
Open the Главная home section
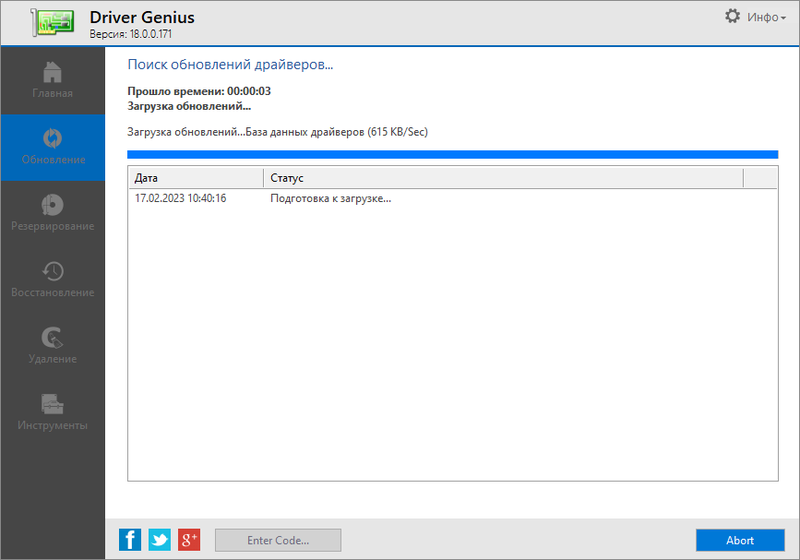[x=53, y=81]
